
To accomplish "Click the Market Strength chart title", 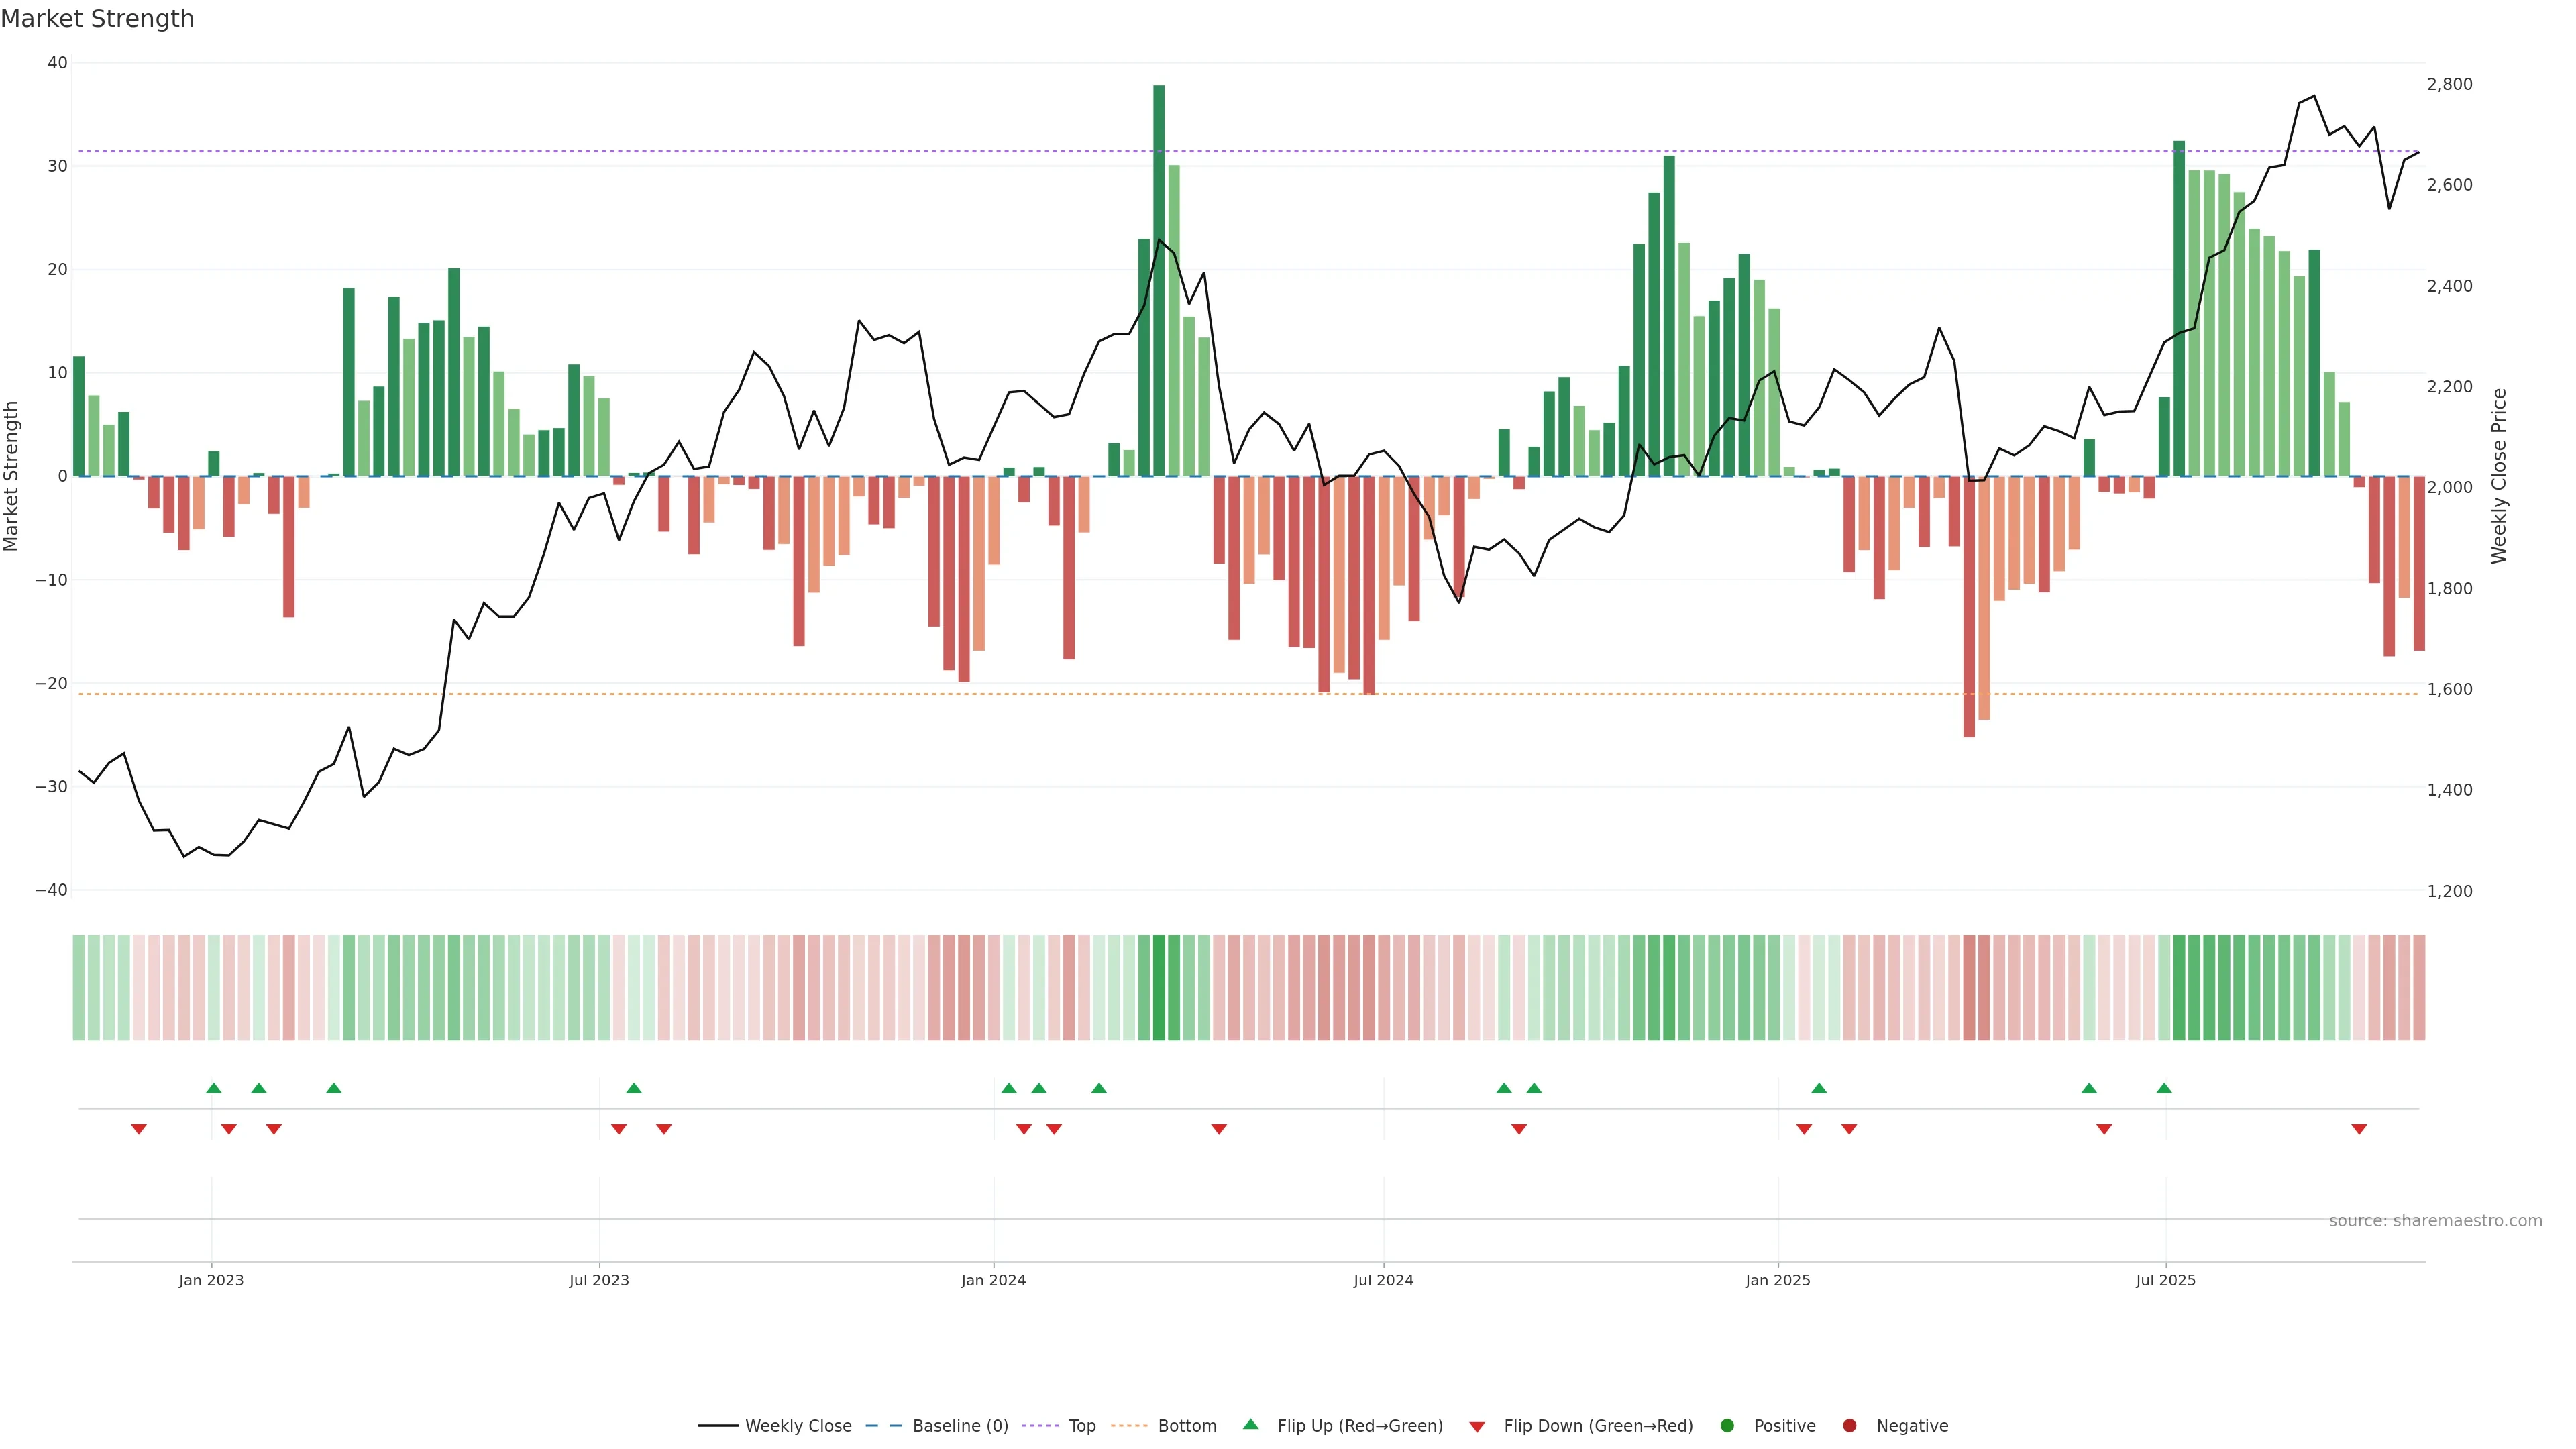I will [97, 19].
